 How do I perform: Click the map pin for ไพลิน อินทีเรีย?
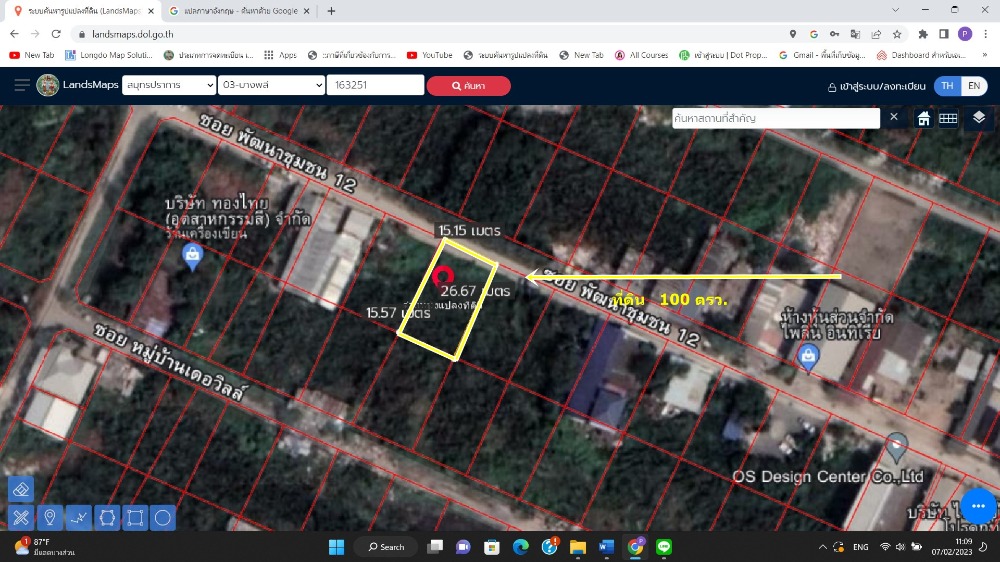[809, 357]
